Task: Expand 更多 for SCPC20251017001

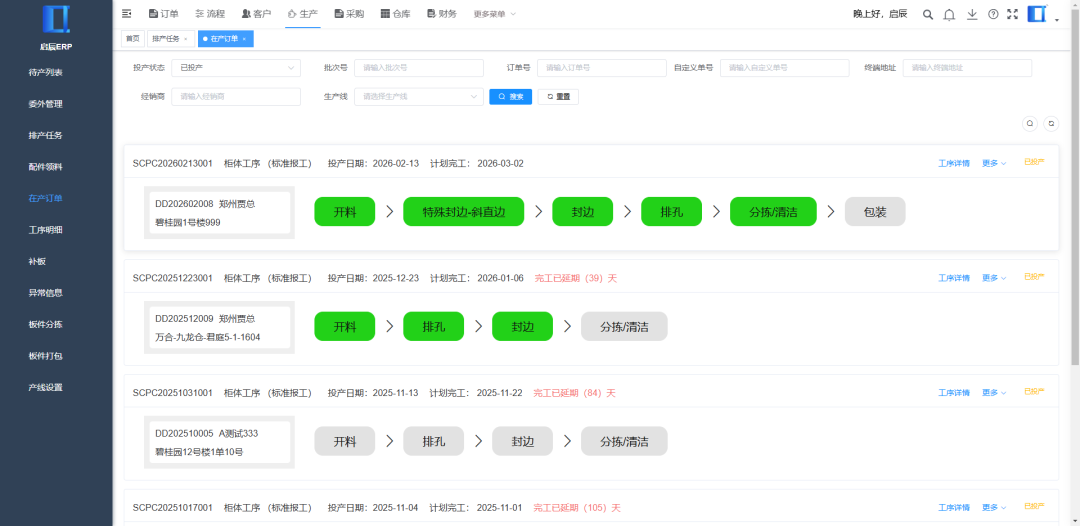Action: (994, 507)
